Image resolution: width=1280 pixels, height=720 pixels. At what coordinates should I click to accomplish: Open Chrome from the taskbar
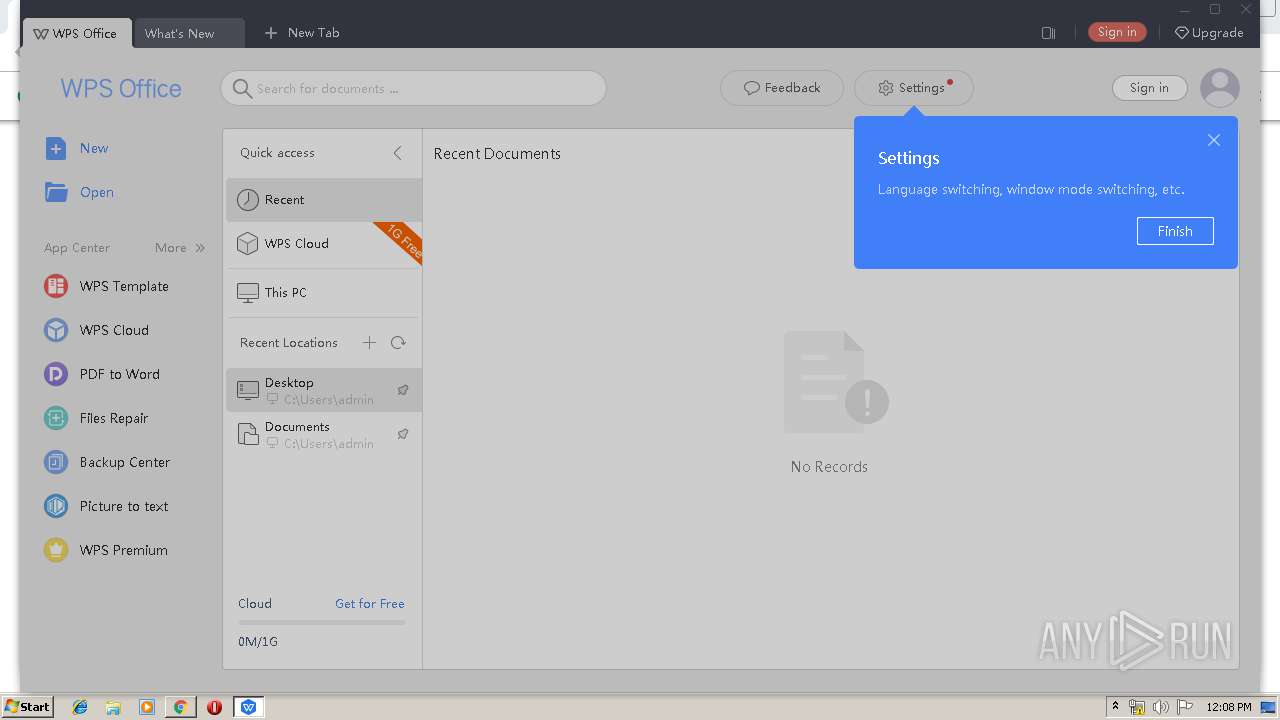[x=180, y=707]
